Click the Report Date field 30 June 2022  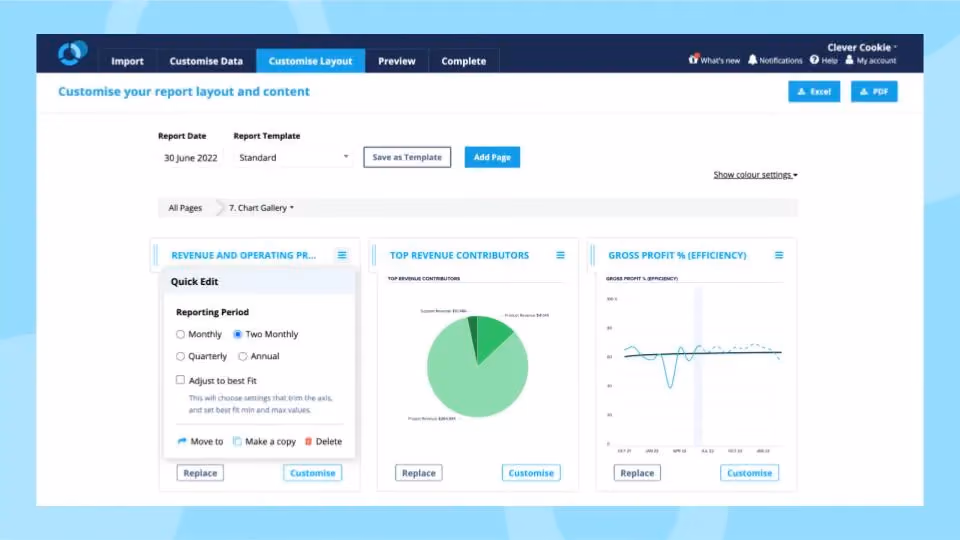190,157
